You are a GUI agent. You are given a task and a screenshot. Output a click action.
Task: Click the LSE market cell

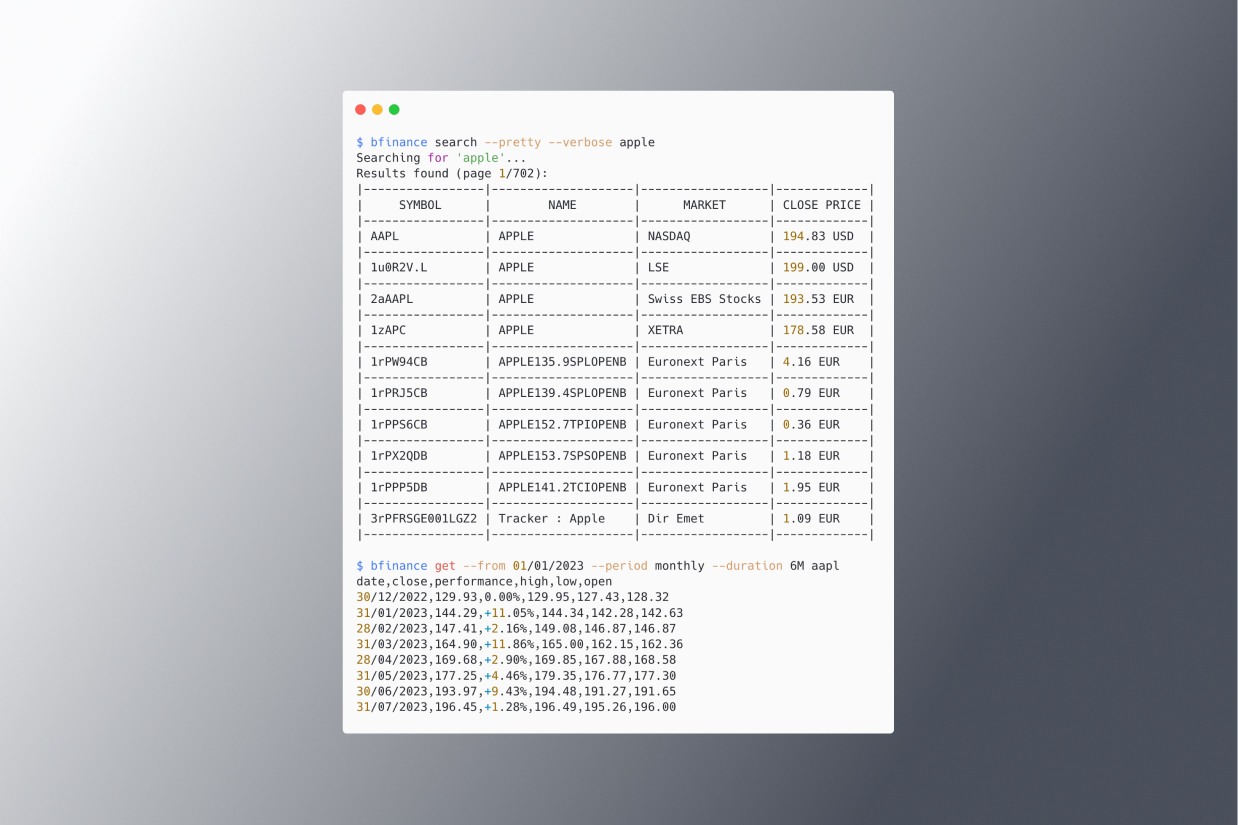(x=658, y=267)
